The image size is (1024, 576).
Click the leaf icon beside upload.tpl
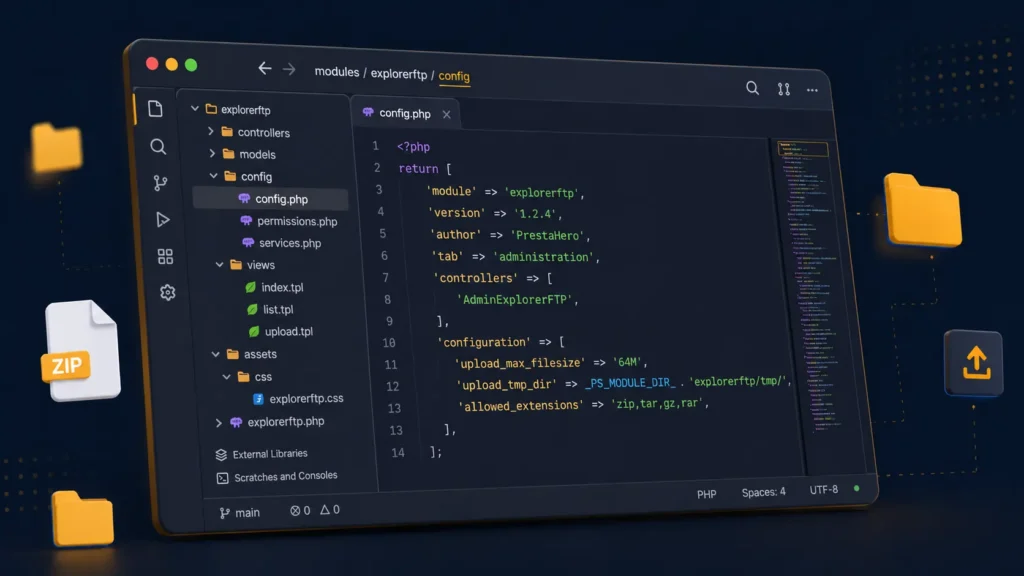coord(254,331)
